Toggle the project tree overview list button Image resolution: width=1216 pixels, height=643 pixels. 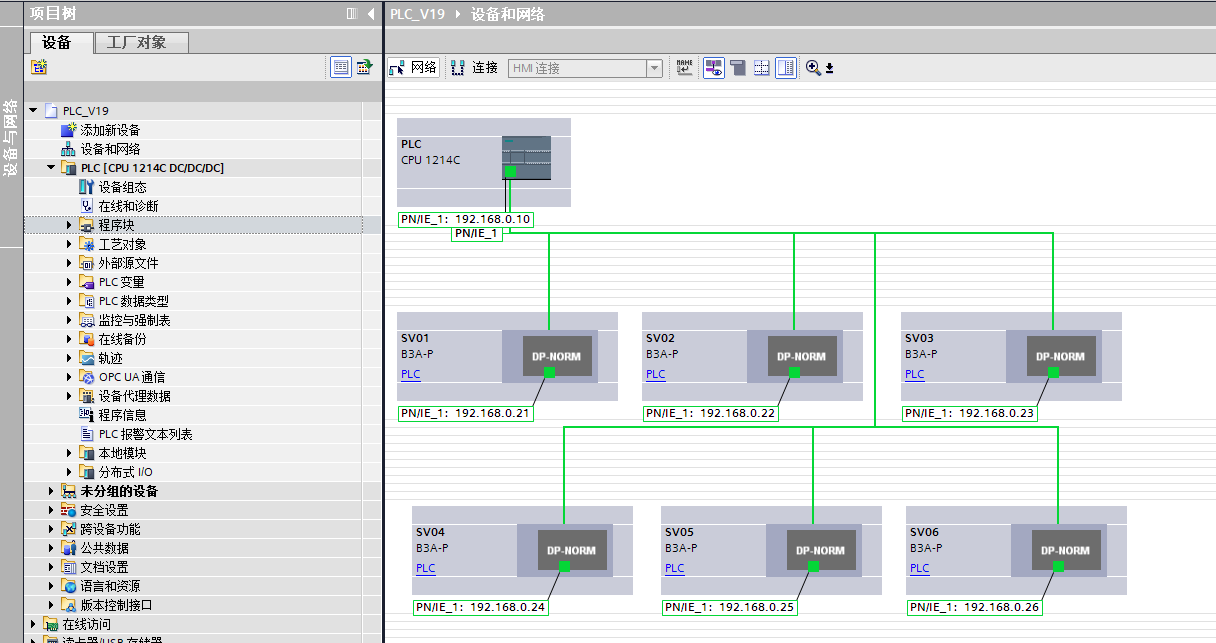tap(341, 67)
